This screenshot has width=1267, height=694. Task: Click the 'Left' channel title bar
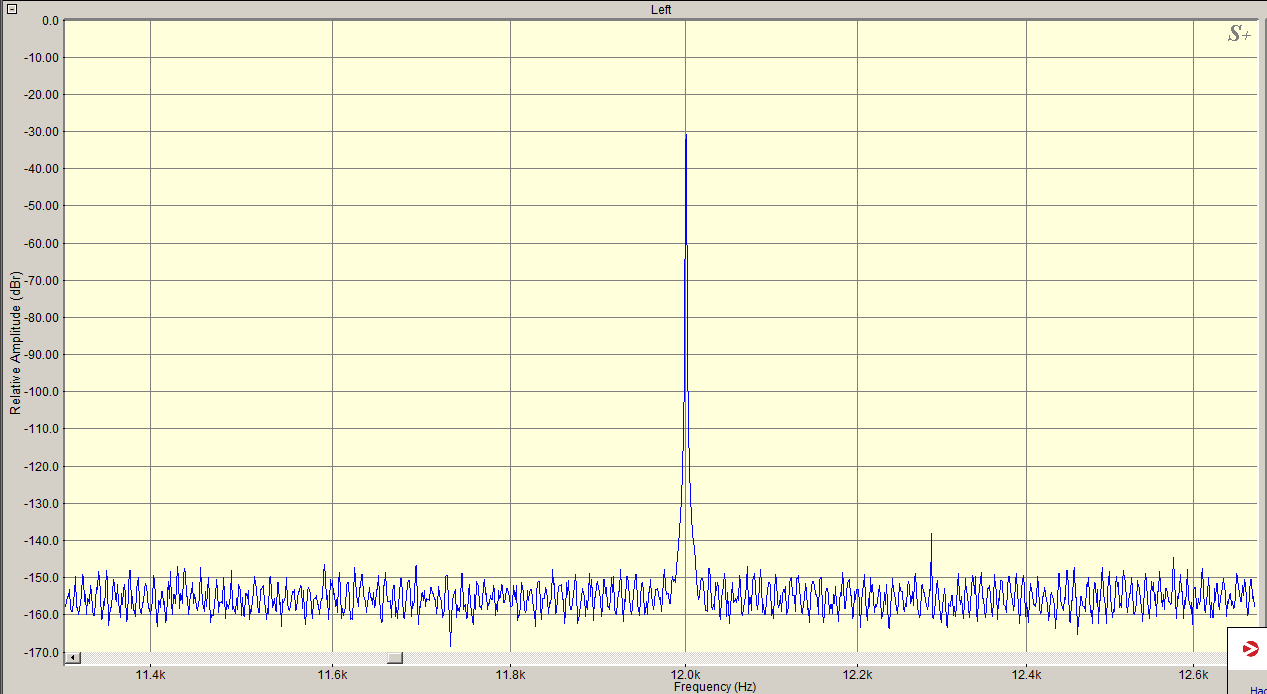coord(661,9)
